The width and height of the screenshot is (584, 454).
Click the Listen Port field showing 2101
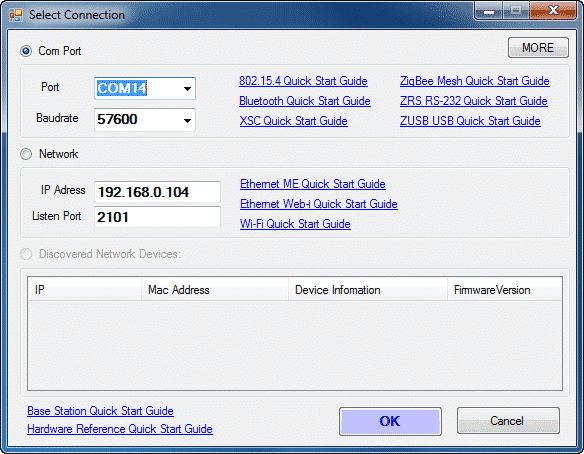158,217
